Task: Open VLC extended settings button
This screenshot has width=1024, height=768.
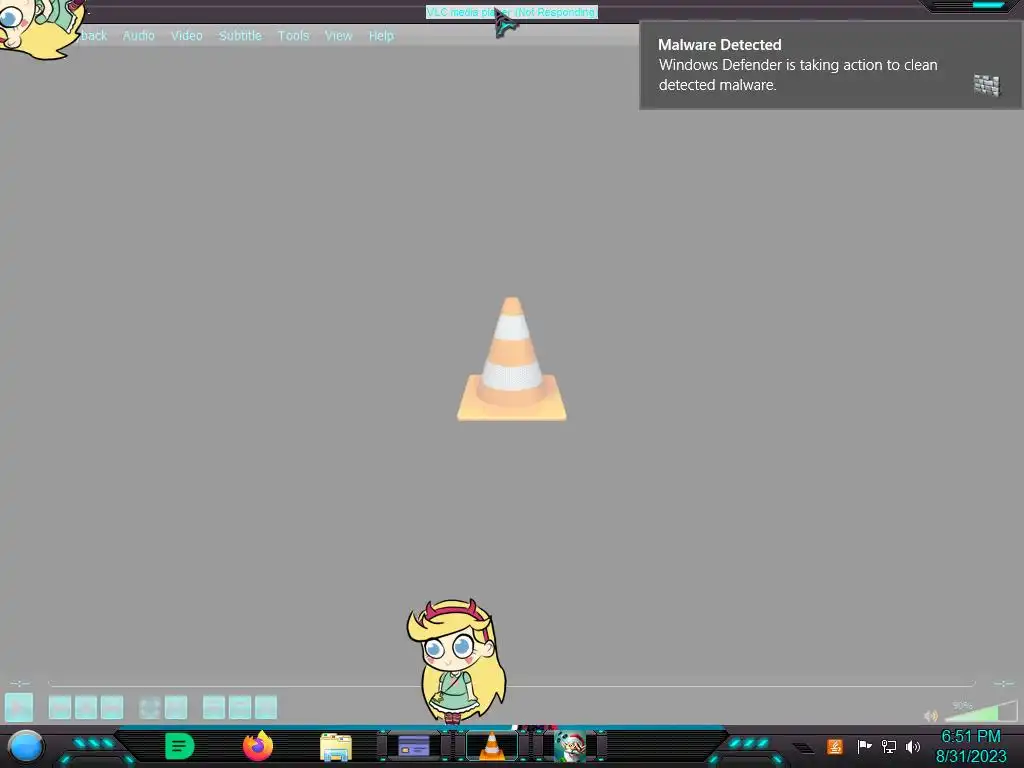Action: coord(176,707)
